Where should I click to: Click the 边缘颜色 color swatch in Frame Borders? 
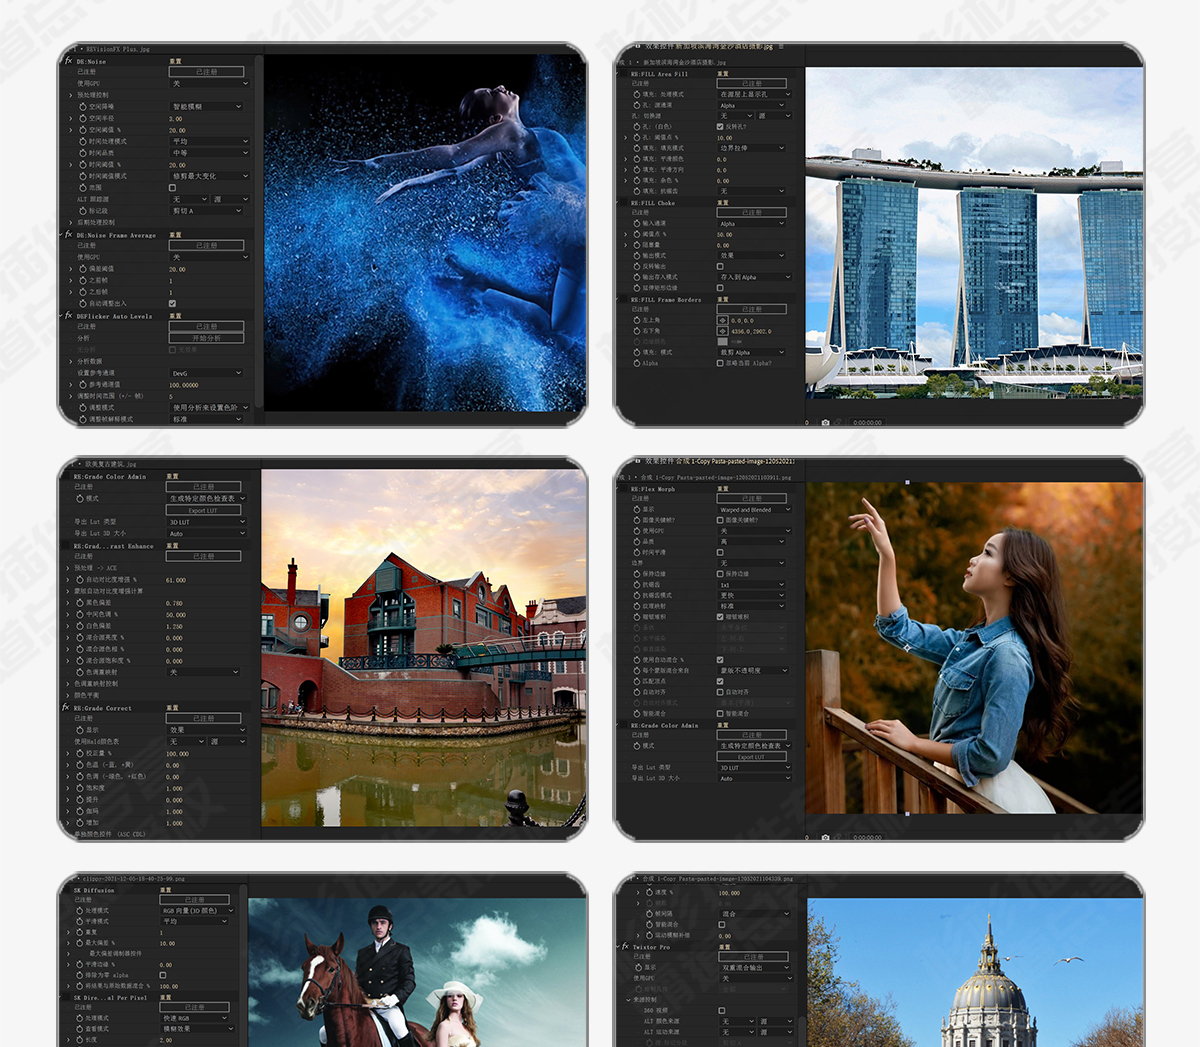click(x=723, y=341)
